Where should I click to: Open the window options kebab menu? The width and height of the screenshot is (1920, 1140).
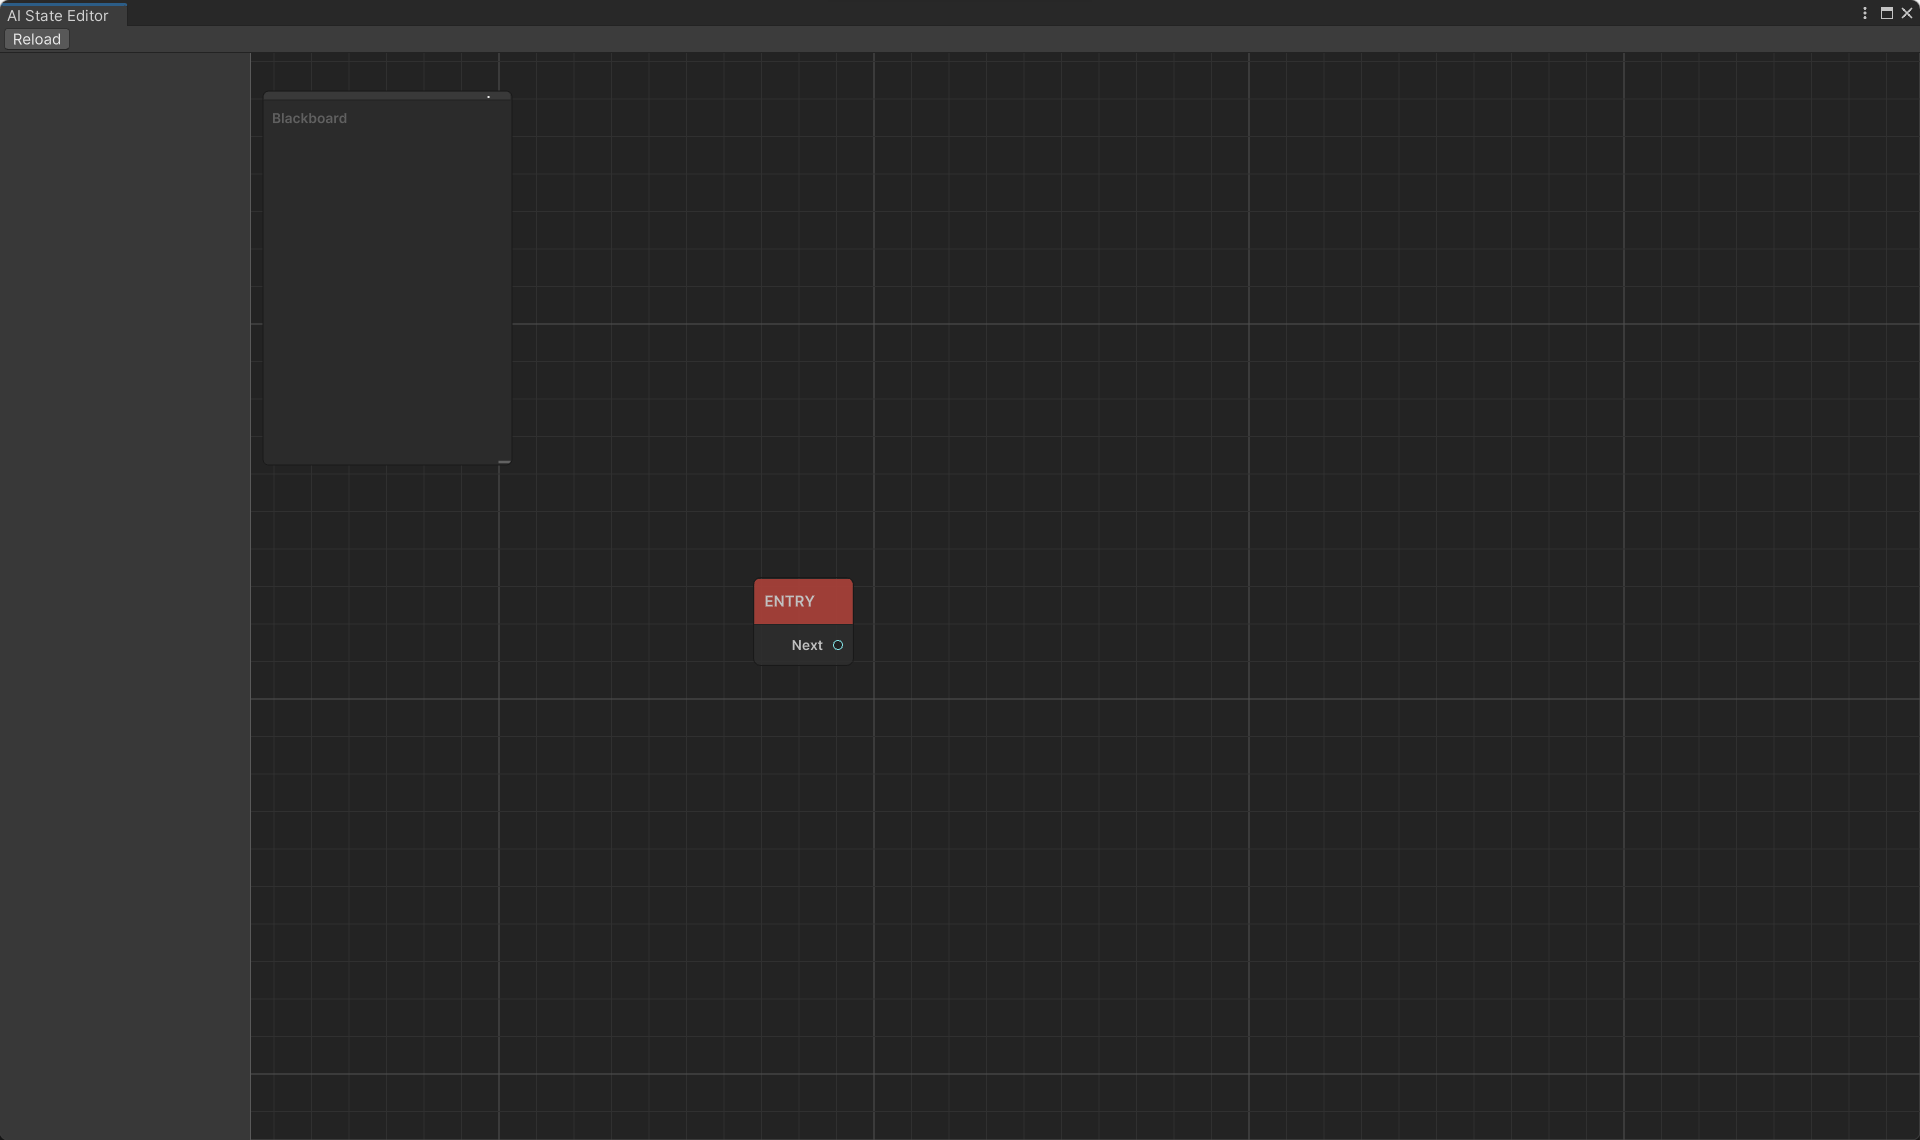(1865, 14)
